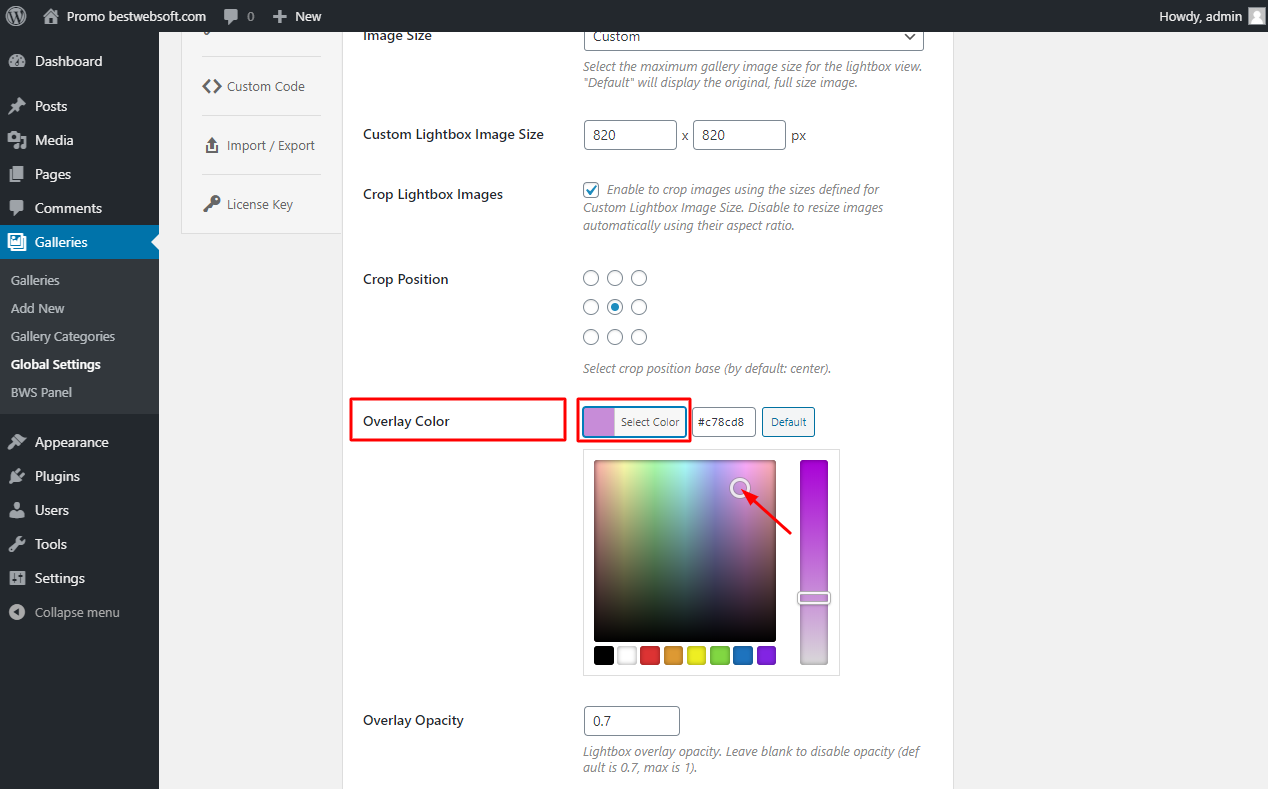Pick the yellow palette swatch
Screen dimensions: 1268x789
point(696,656)
